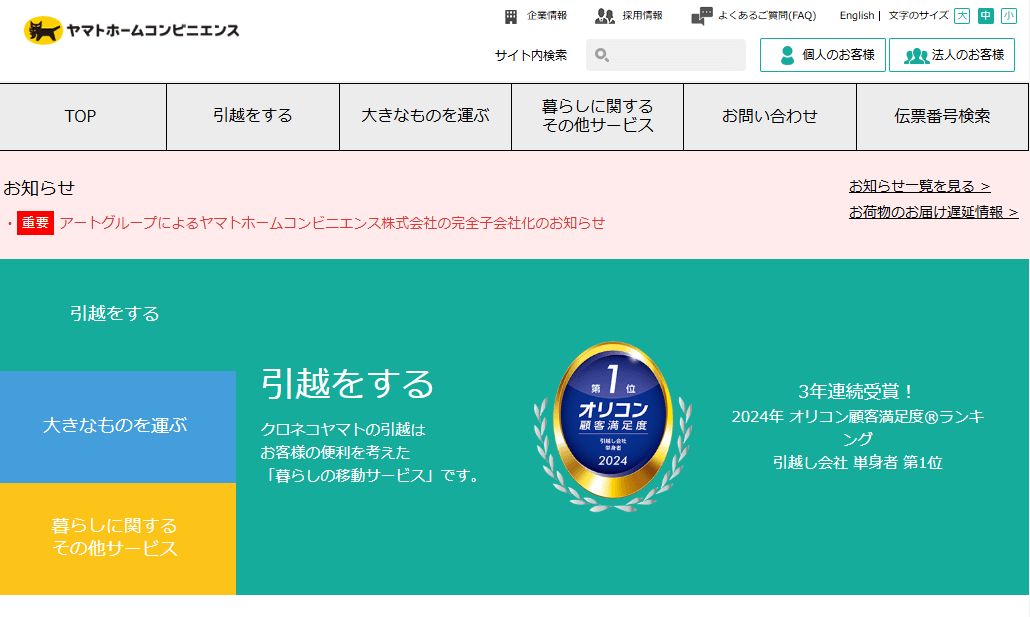Click the speech bubble FAQ icon

702,16
